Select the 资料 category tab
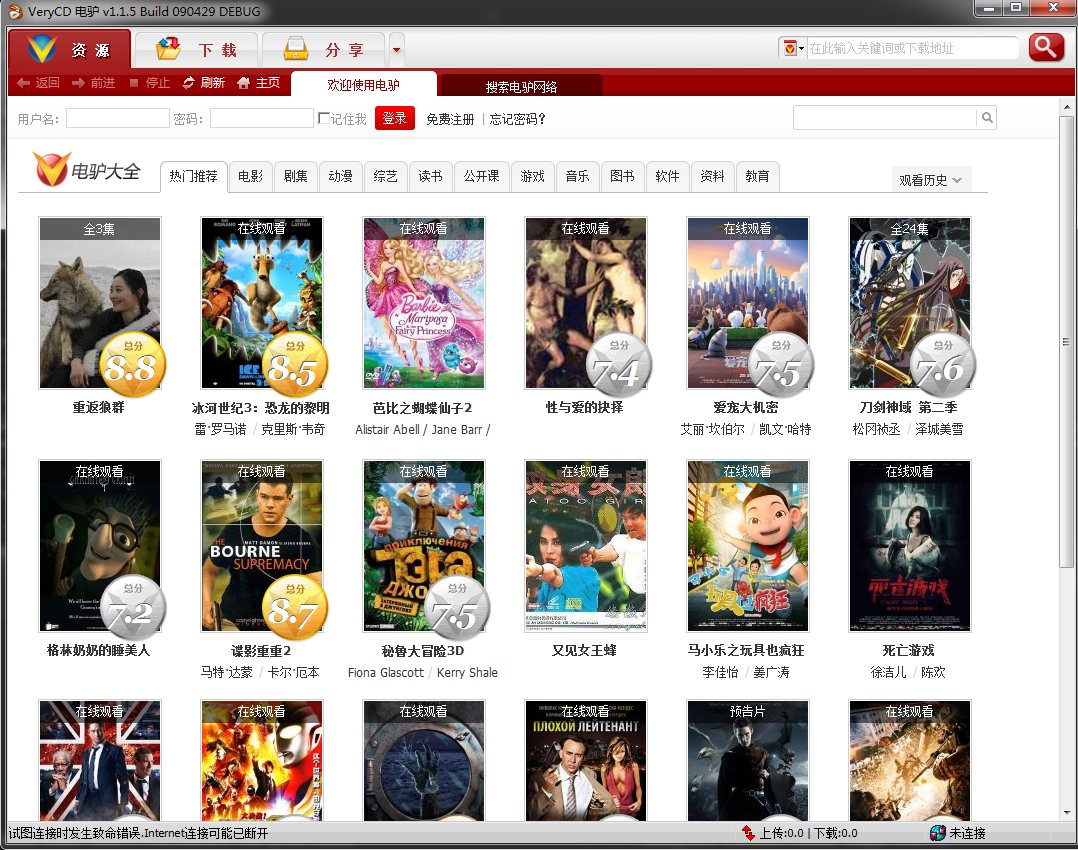The width and height of the screenshot is (1078, 850). pyautogui.click(x=712, y=176)
